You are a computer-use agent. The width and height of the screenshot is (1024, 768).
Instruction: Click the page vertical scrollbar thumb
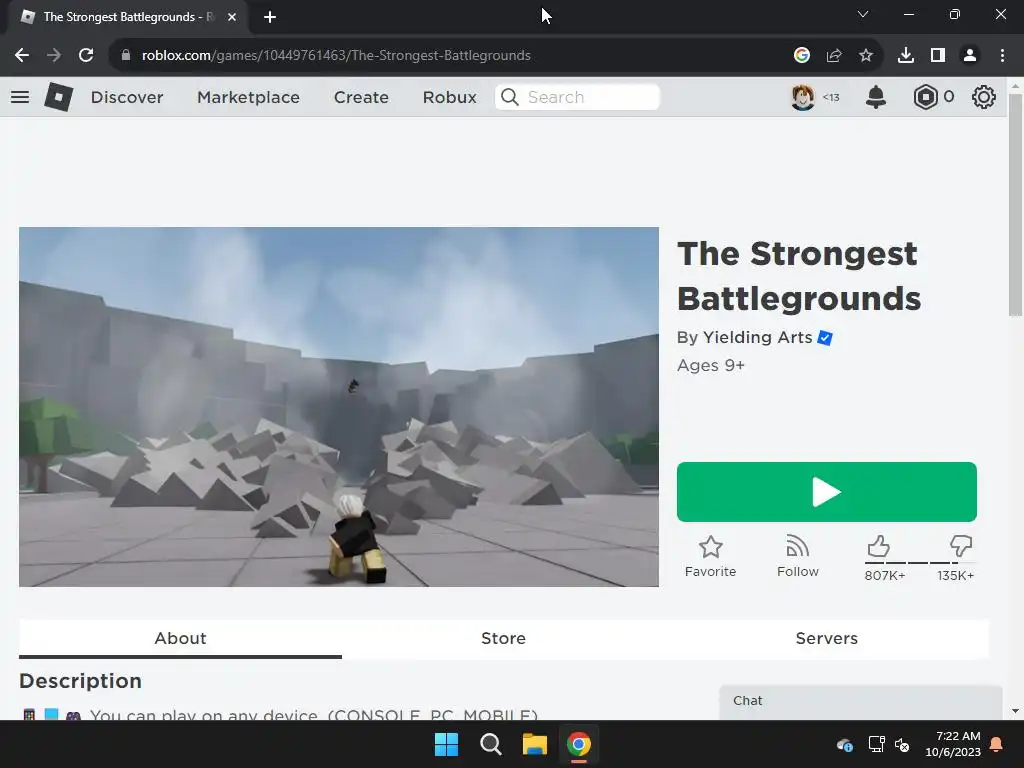(x=1016, y=205)
